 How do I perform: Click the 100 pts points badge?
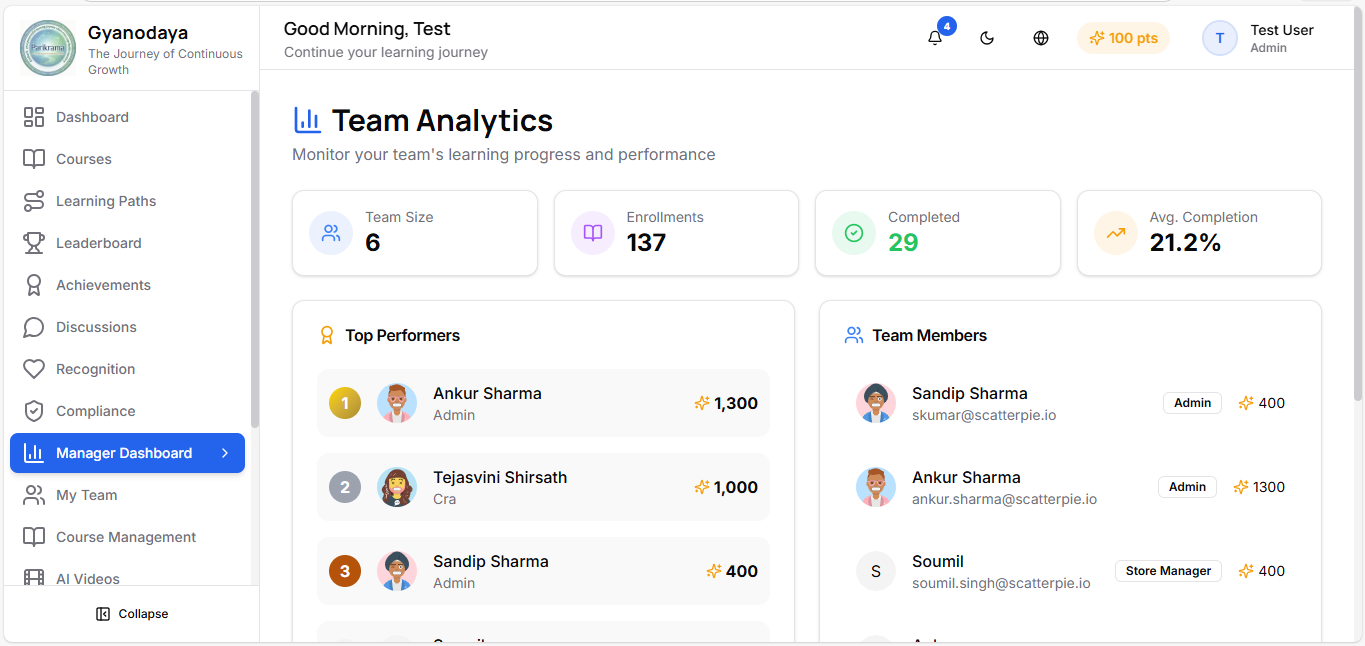click(x=1123, y=38)
